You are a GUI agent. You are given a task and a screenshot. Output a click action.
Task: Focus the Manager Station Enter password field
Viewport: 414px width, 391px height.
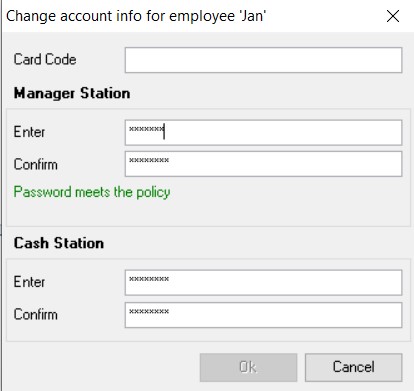263,133
